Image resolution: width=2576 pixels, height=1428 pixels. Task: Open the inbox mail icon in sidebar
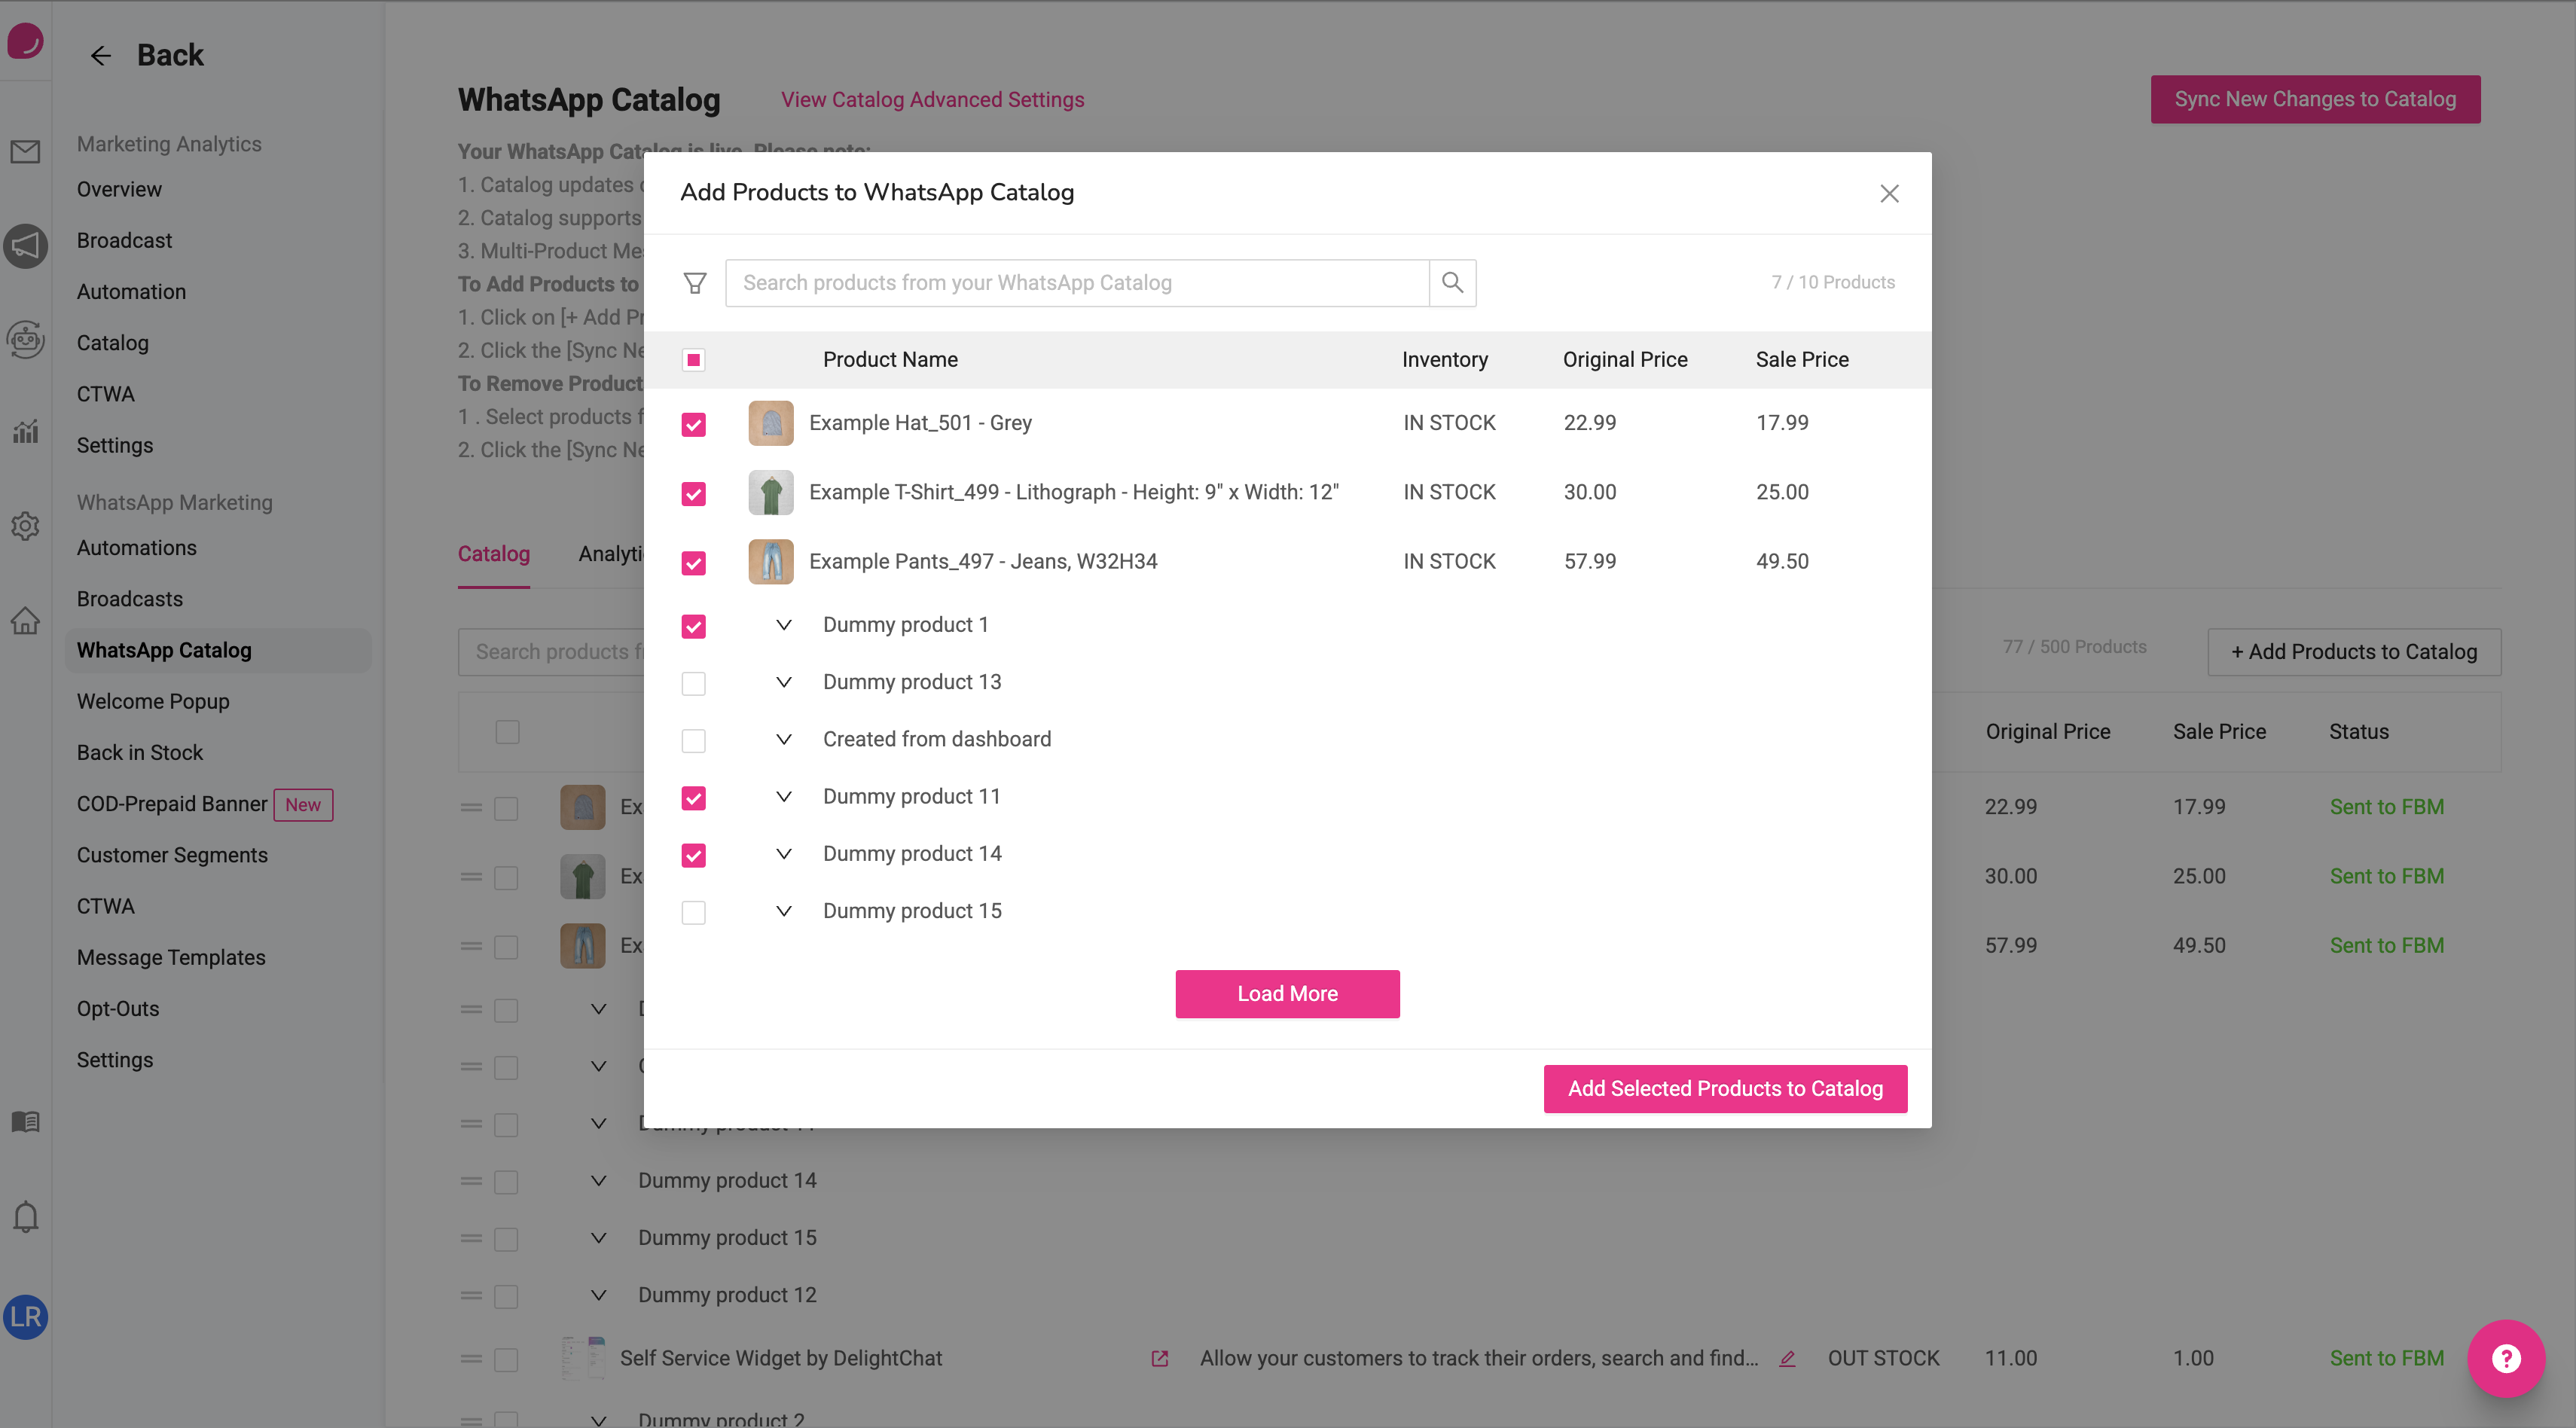click(x=25, y=152)
